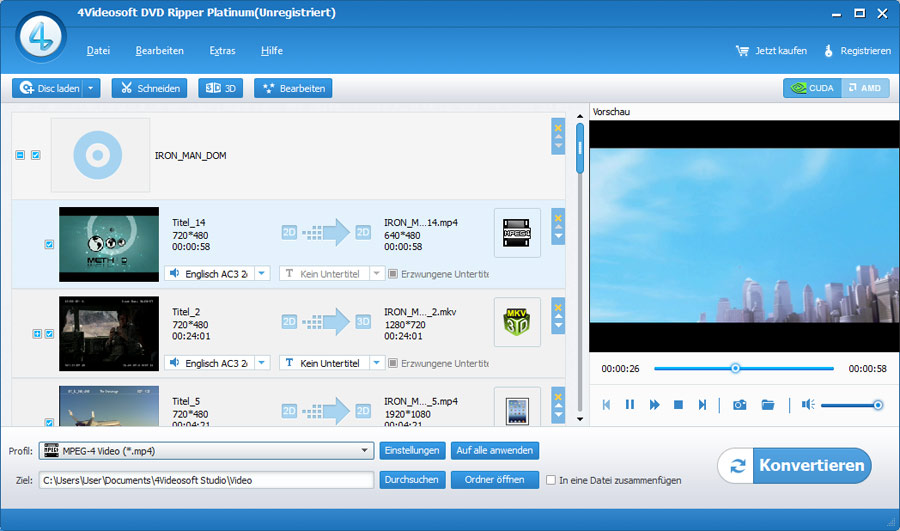Open the Hilfe menu
The image size is (900, 531).
271,51
